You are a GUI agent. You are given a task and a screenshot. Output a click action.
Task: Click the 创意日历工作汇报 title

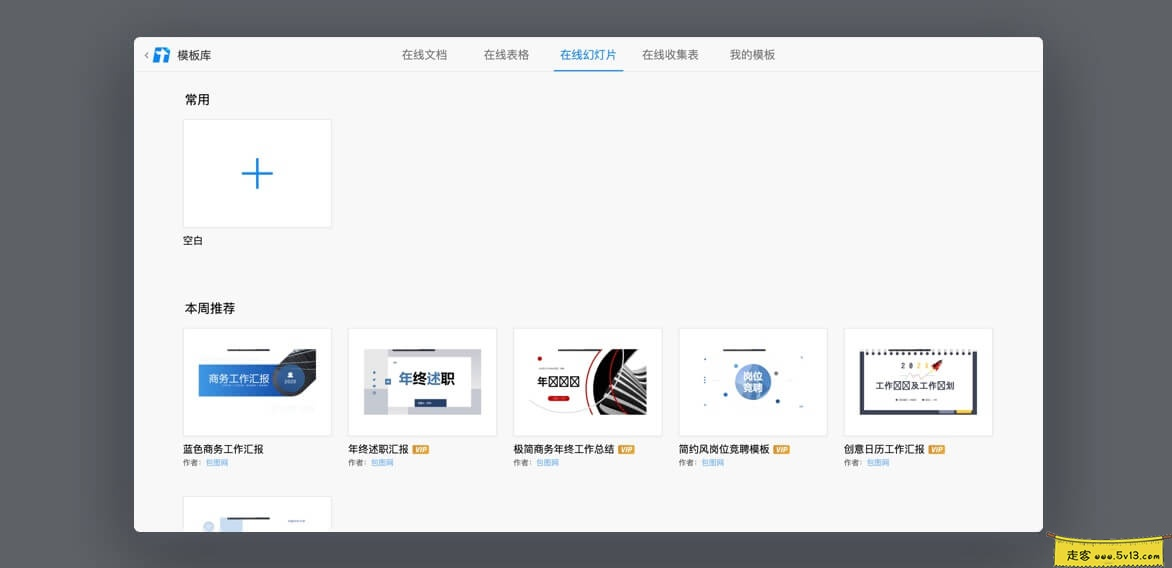[x=884, y=449]
